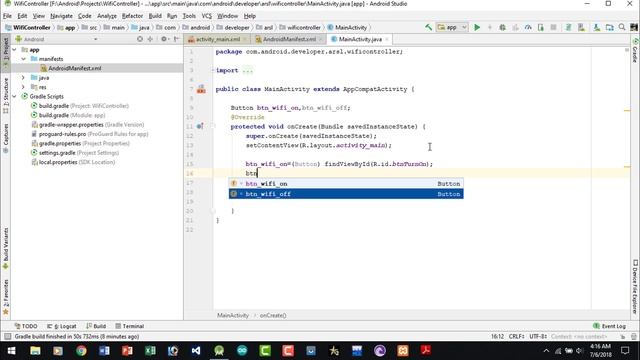Viewport: 640px width, 360px height.
Task: Collapse the manifests folder
Action: tap(23, 59)
